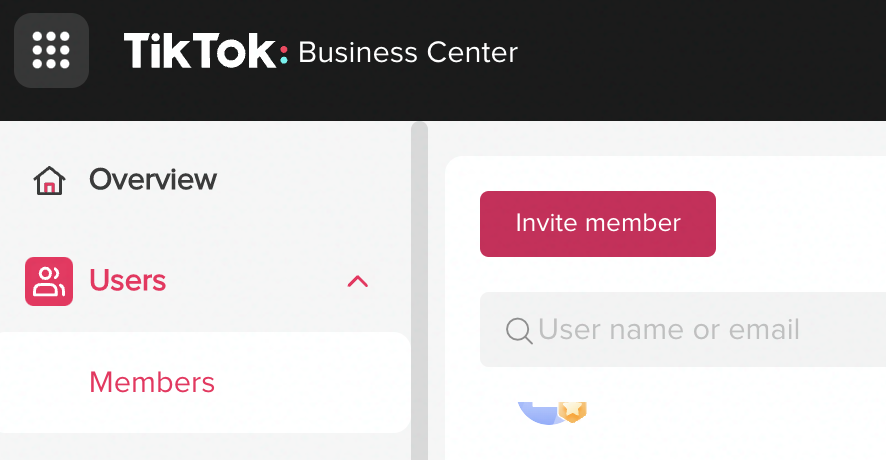Open the Members submenu item
Image resolution: width=886 pixels, height=460 pixels.
[151, 382]
